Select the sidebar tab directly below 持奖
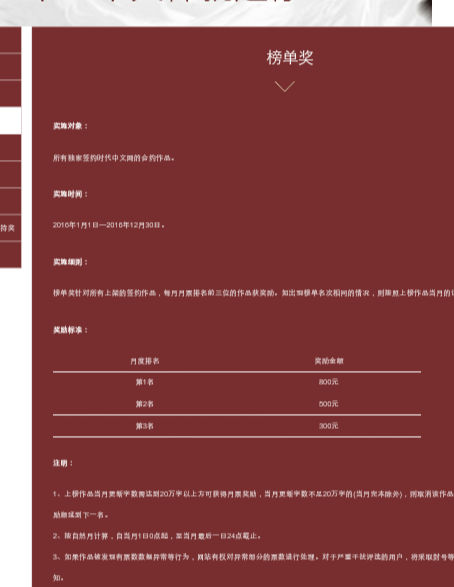The image size is (454, 587). pyautogui.click(x=10, y=255)
